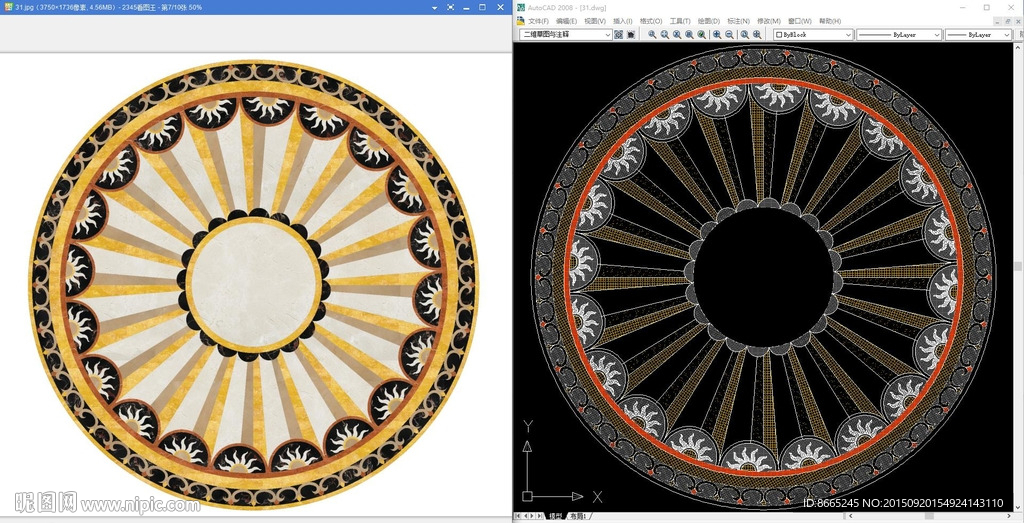This screenshot has width=1024, height=523.
Task: Expand the 二维草图与注释 workspace dropdown
Action: pyautogui.click(x=607, y=34)
